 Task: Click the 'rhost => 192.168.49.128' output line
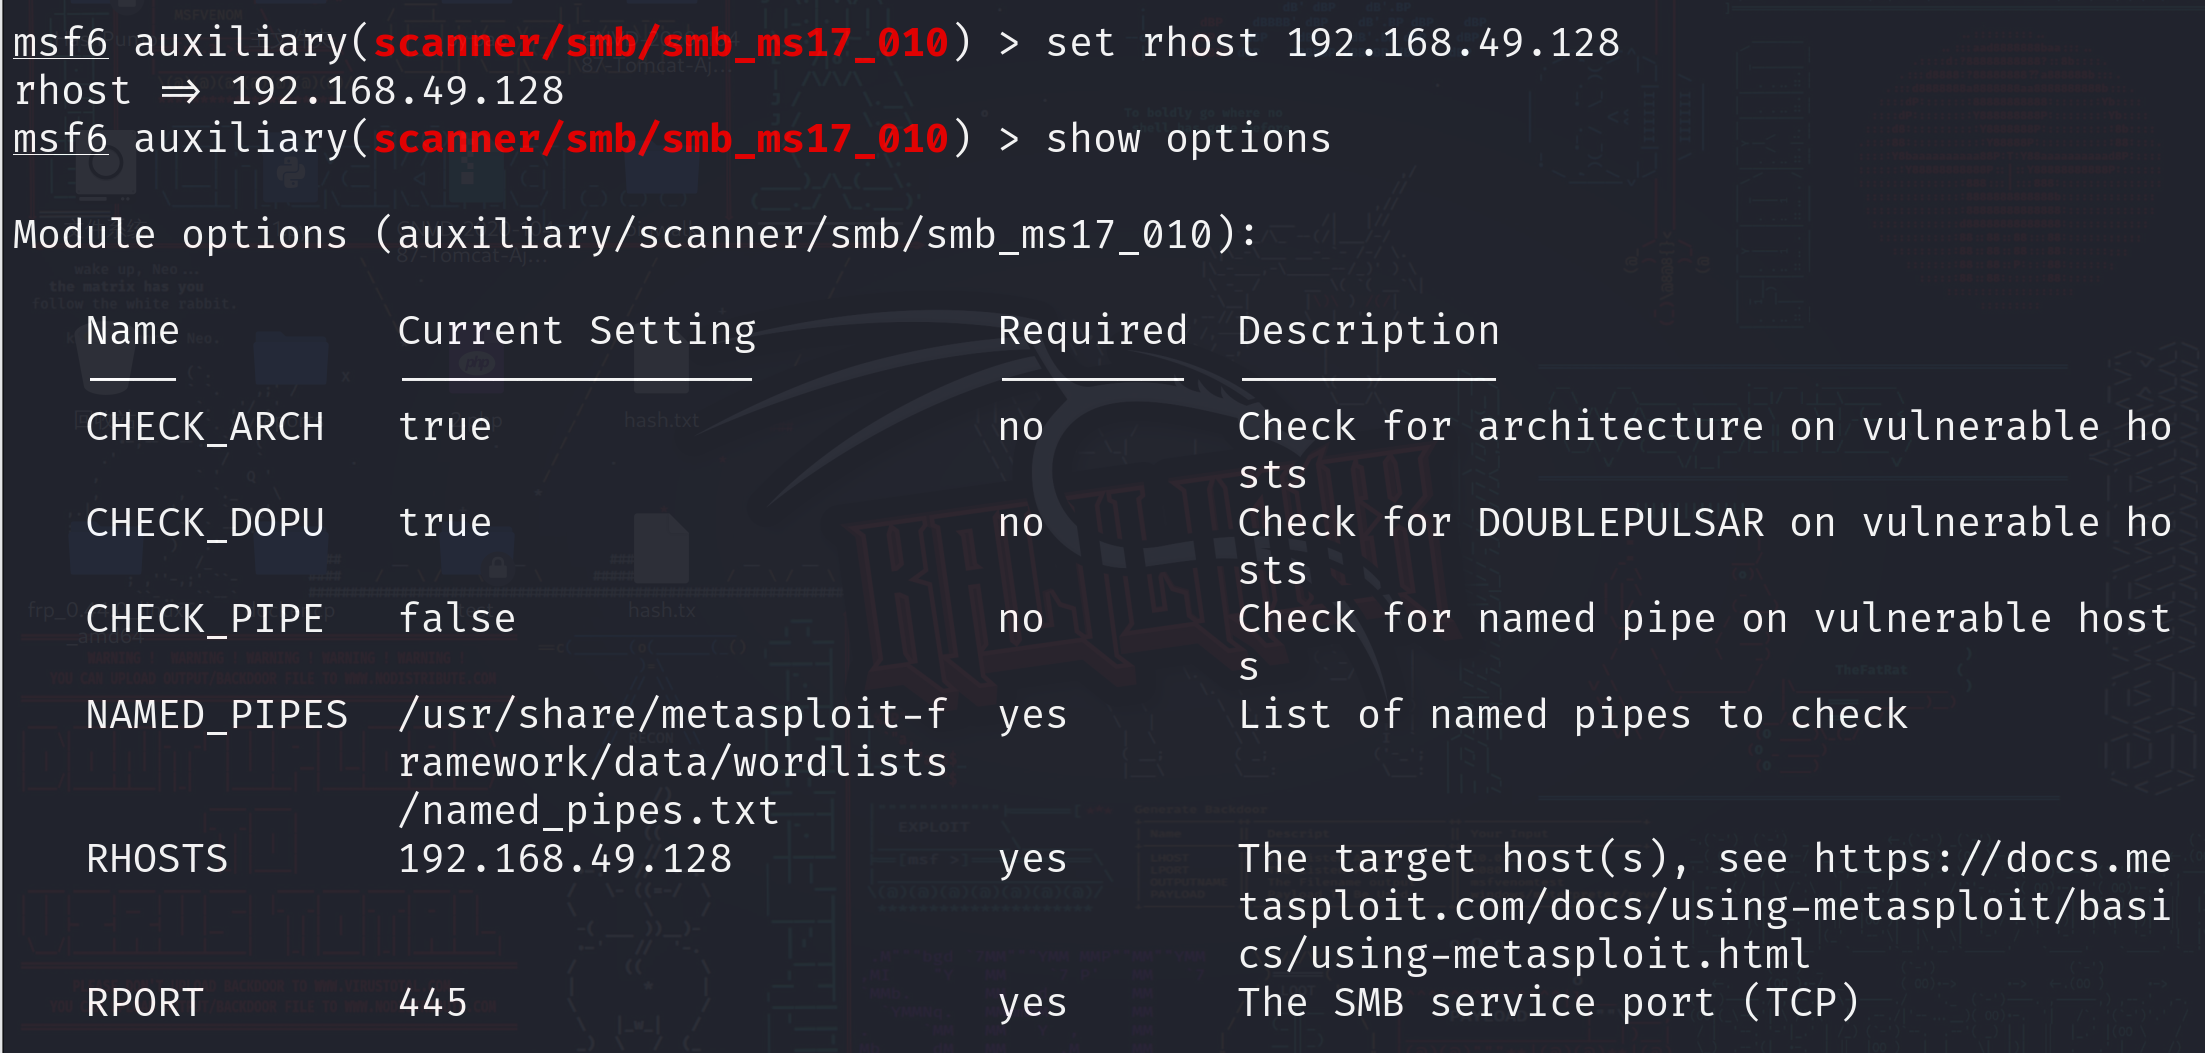(x=289, y=91)
